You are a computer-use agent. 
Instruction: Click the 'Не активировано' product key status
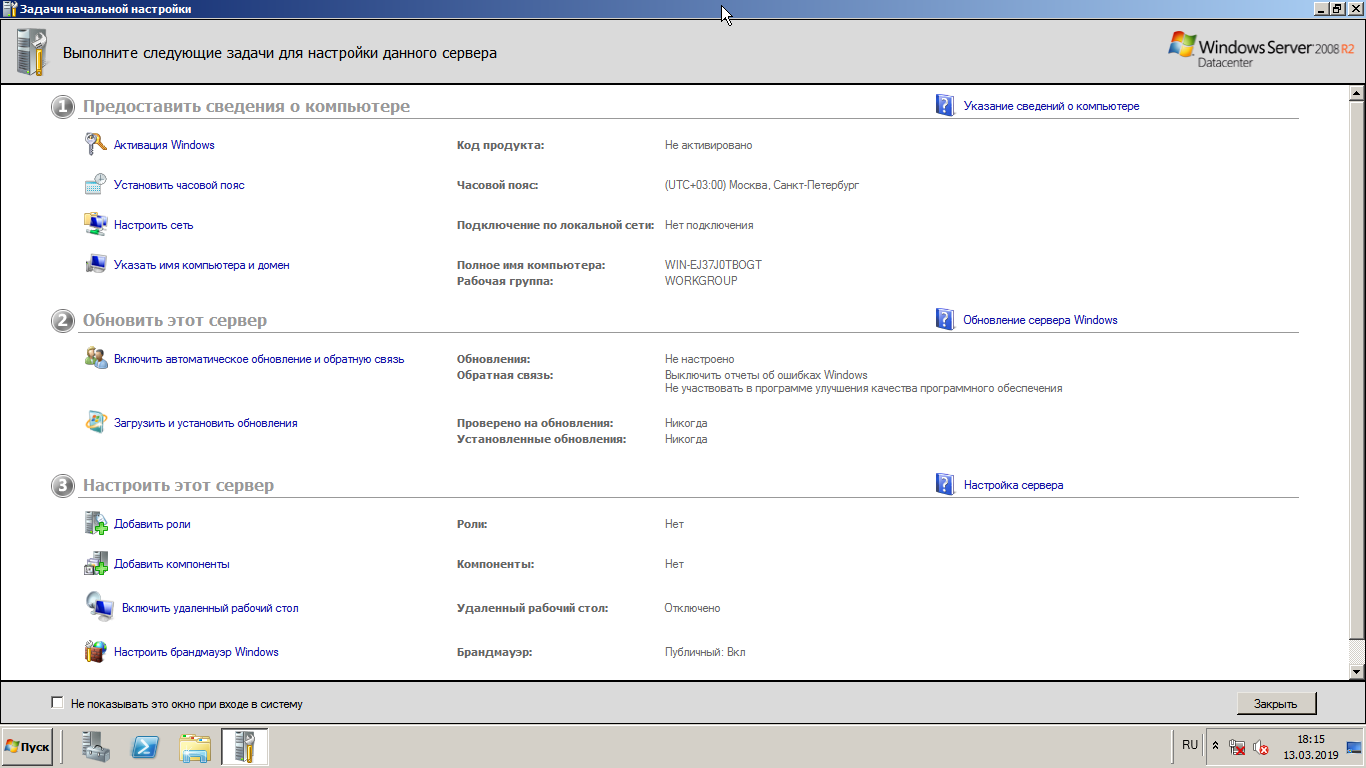[708, 145]
